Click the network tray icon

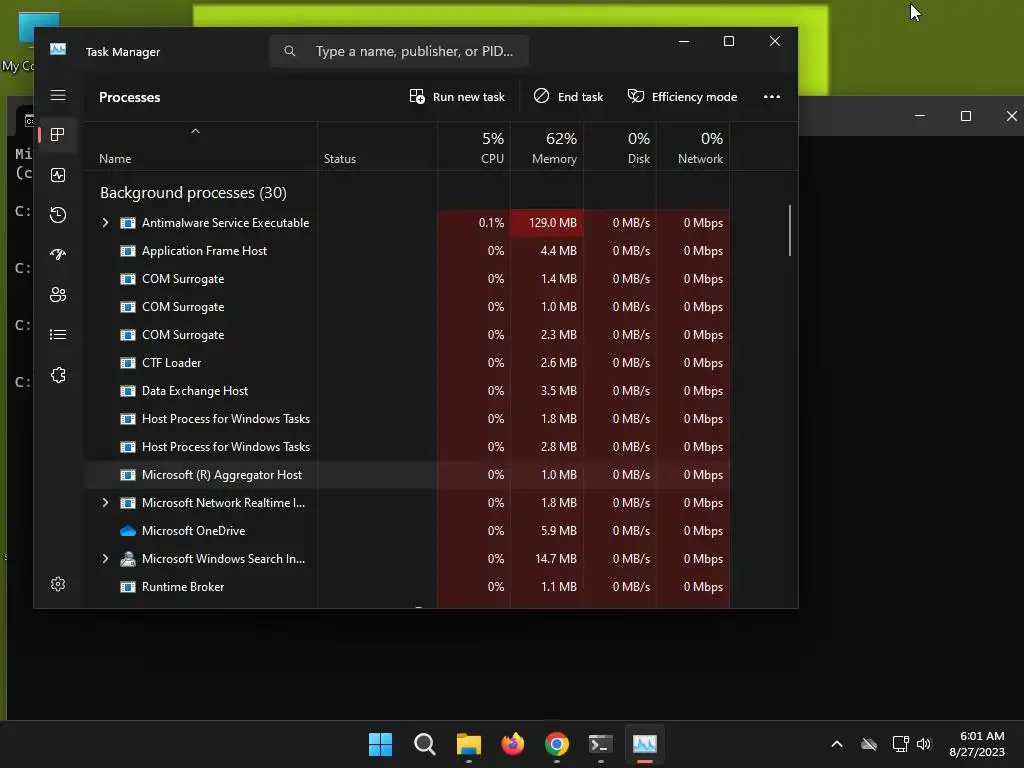[x=901, y=744]
